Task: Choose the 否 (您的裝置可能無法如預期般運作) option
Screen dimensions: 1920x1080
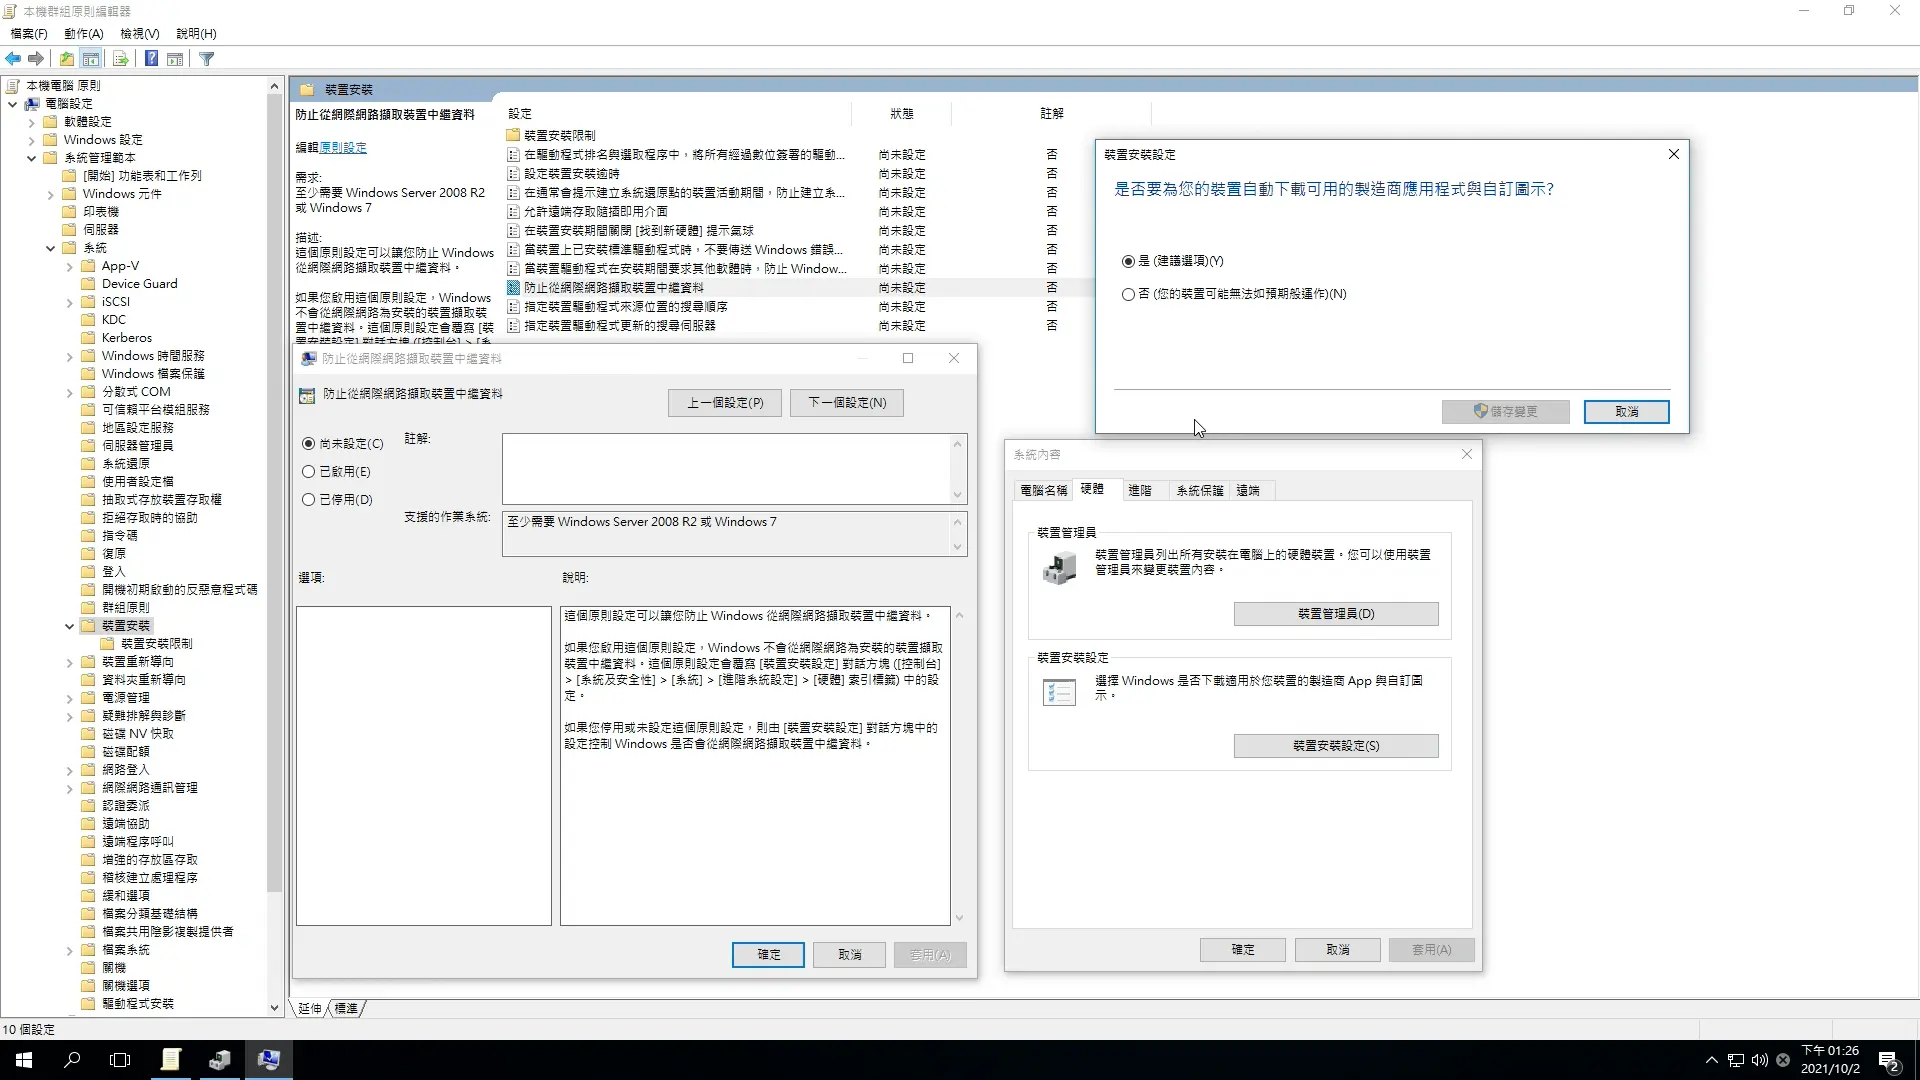Action: coord(1129,295)
